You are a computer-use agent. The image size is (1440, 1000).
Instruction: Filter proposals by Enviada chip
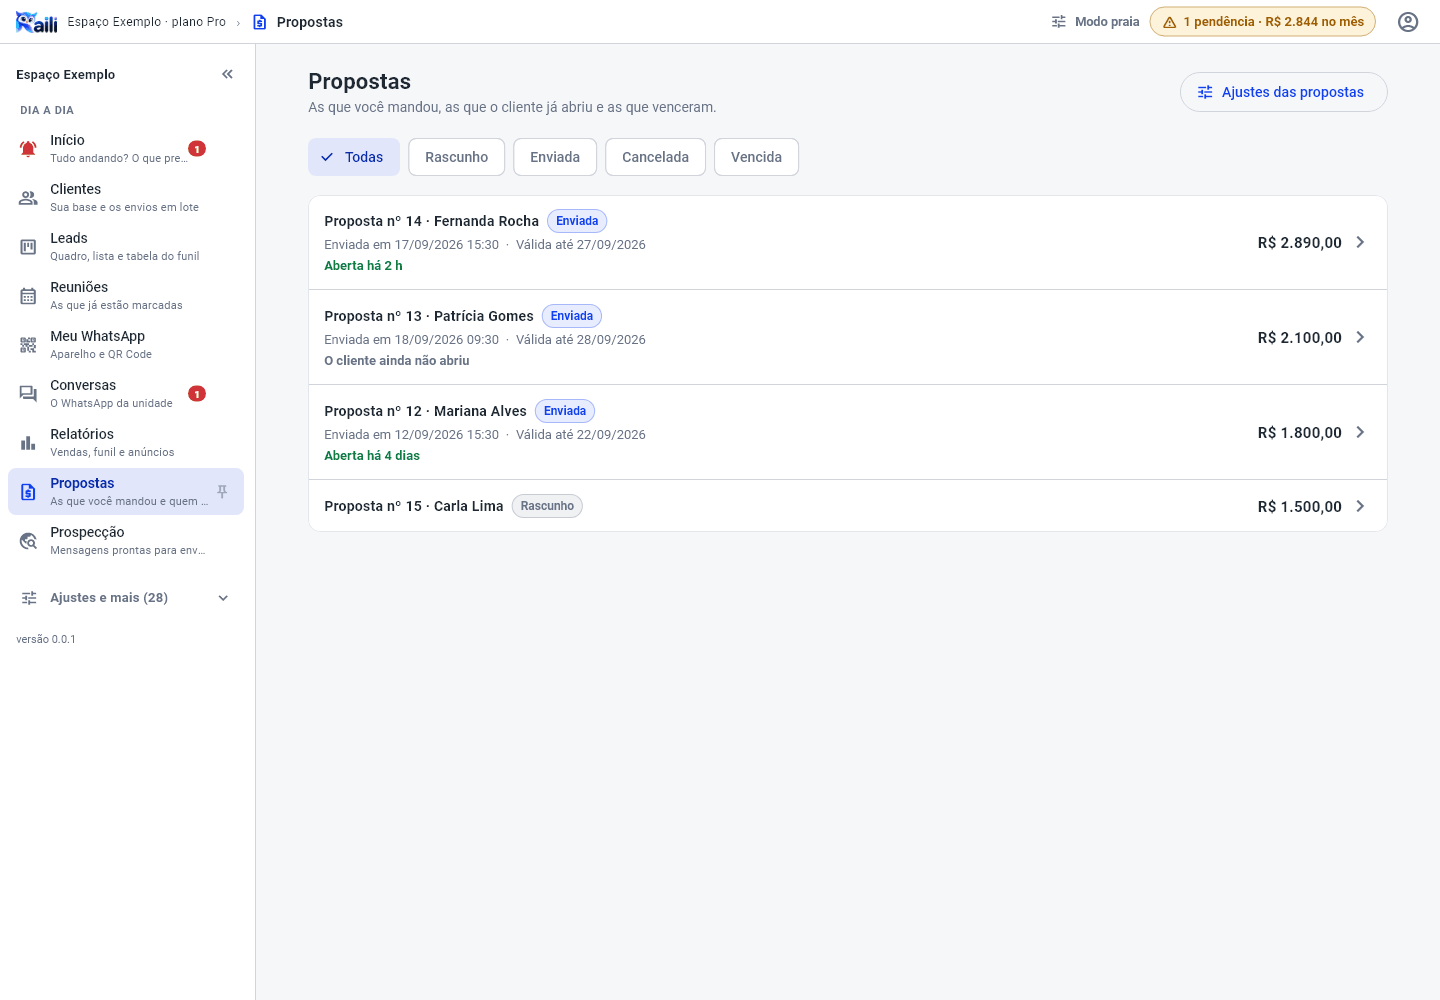click(x=555, y=157)
